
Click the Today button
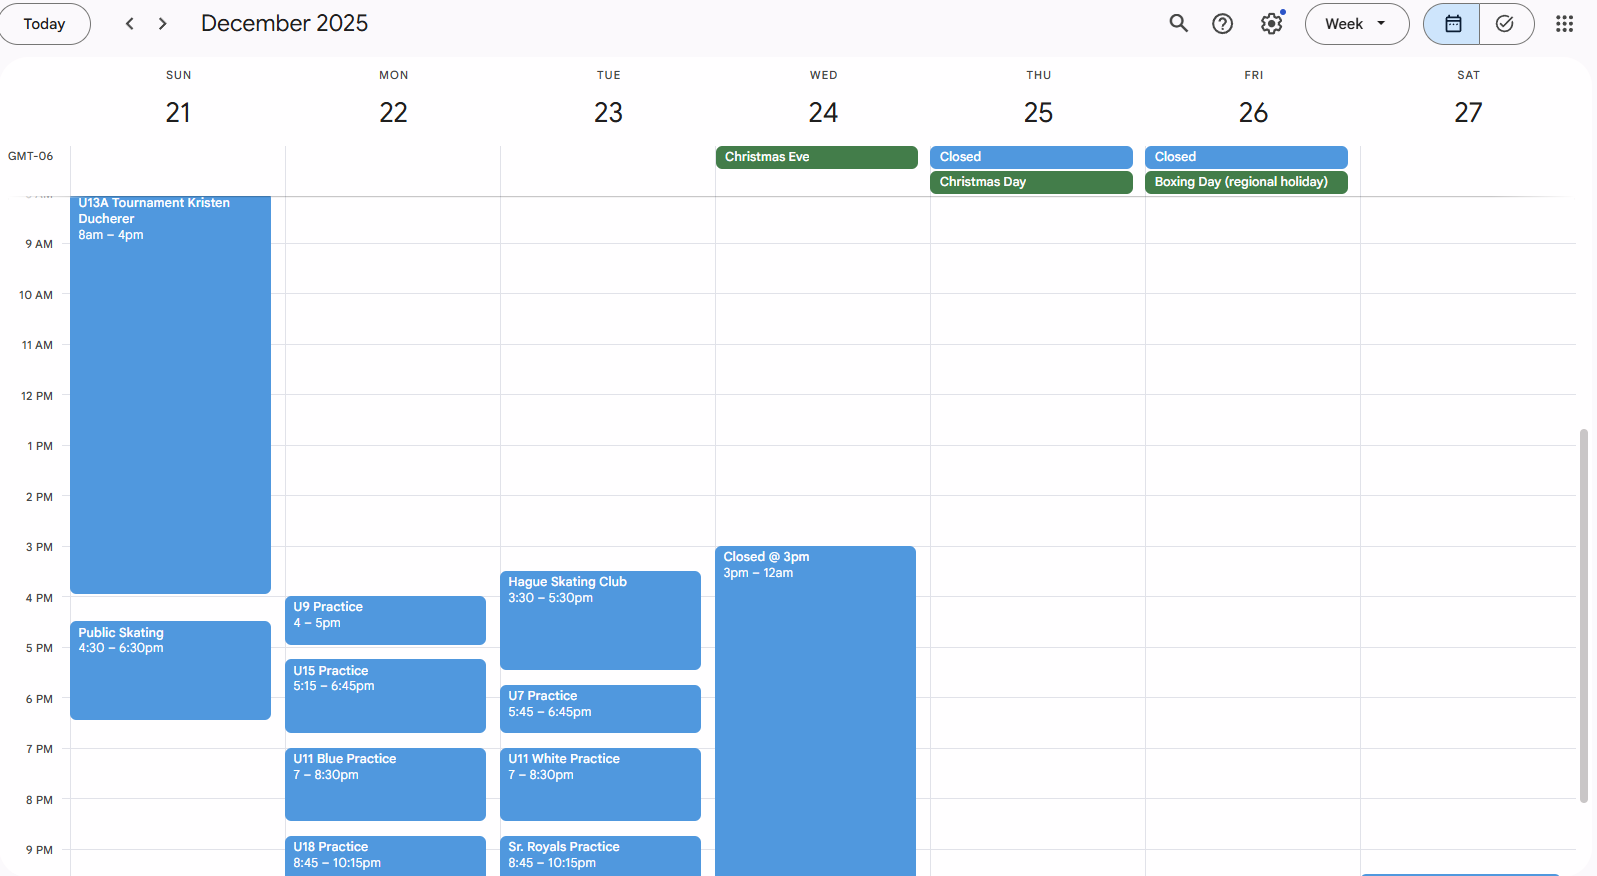point(44,24)
